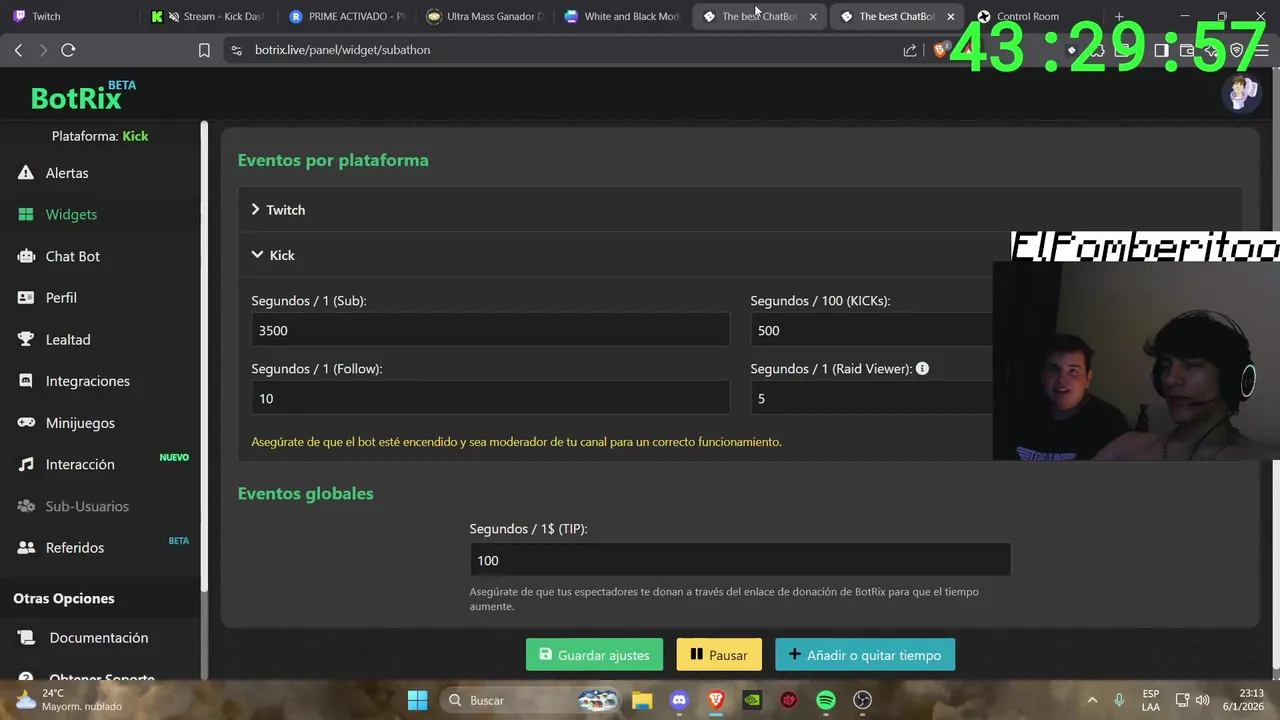Click the Eventos globales heading
Viewport: 1280px width, 720px height.
click(x=305, y=493)
